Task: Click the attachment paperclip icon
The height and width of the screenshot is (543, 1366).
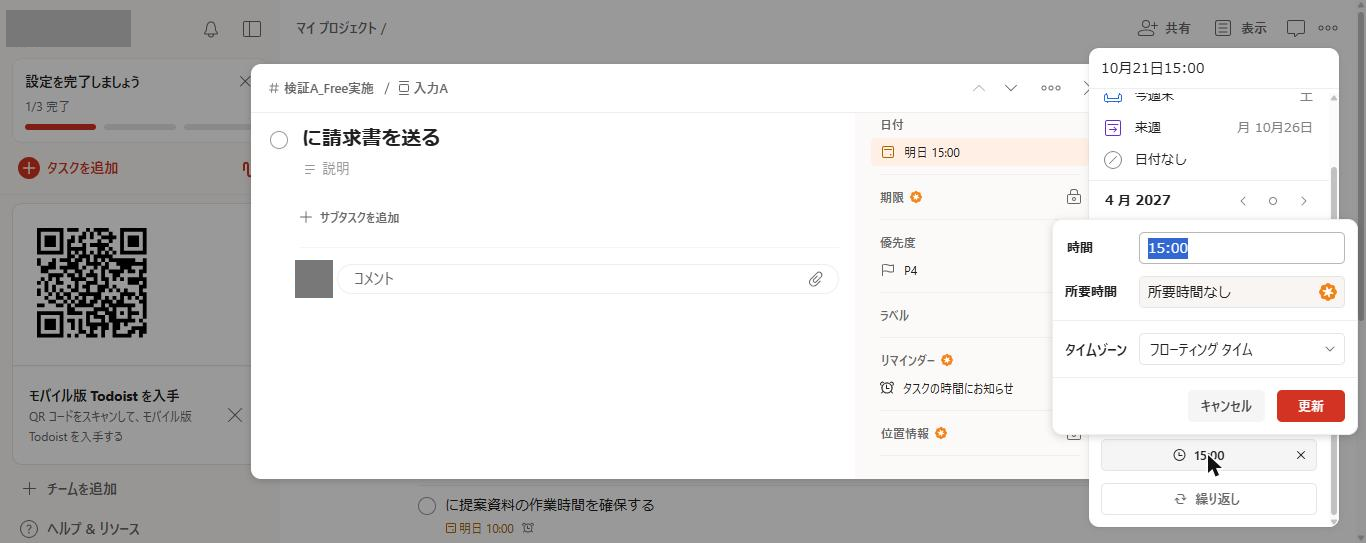Action: tap(816, 279)
